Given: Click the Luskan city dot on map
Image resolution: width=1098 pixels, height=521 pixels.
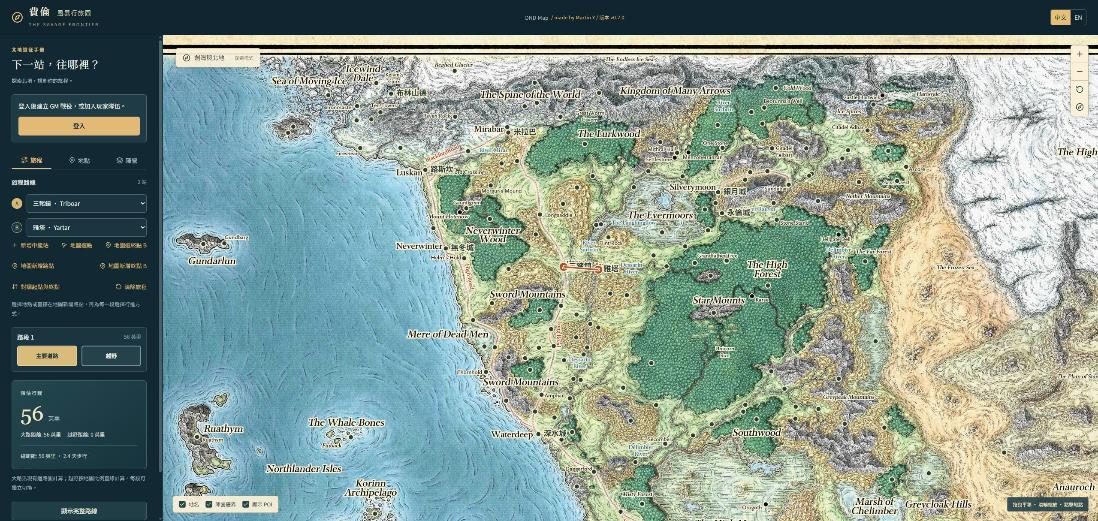Looking at the screenshot, I should [x=424, y=169].
